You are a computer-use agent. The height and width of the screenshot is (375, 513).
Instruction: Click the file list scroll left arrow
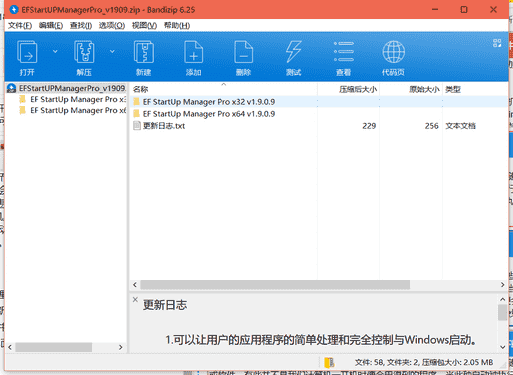(x=135, y=285)
